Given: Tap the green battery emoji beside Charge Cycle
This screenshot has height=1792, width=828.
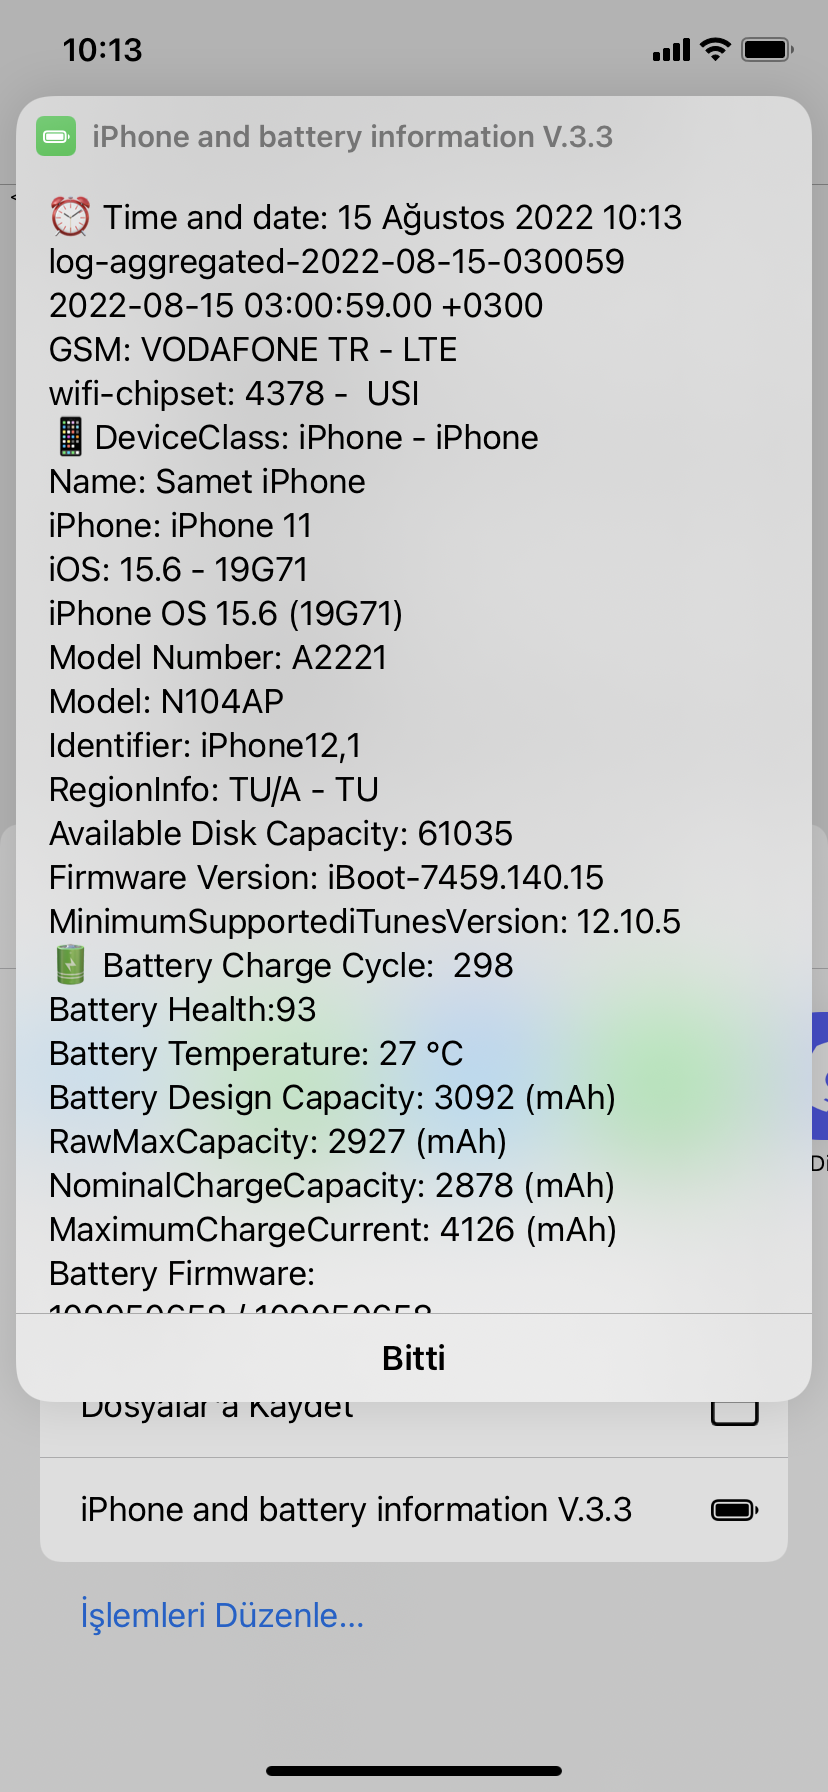Looking at the screenshot, I should pos(70,965).
